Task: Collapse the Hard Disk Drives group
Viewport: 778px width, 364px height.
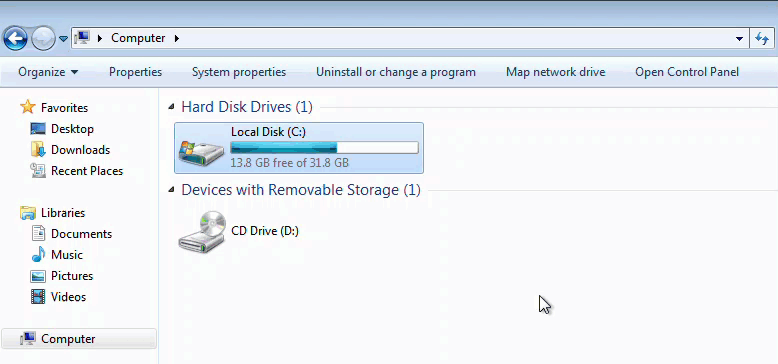Action: [172, 106]
